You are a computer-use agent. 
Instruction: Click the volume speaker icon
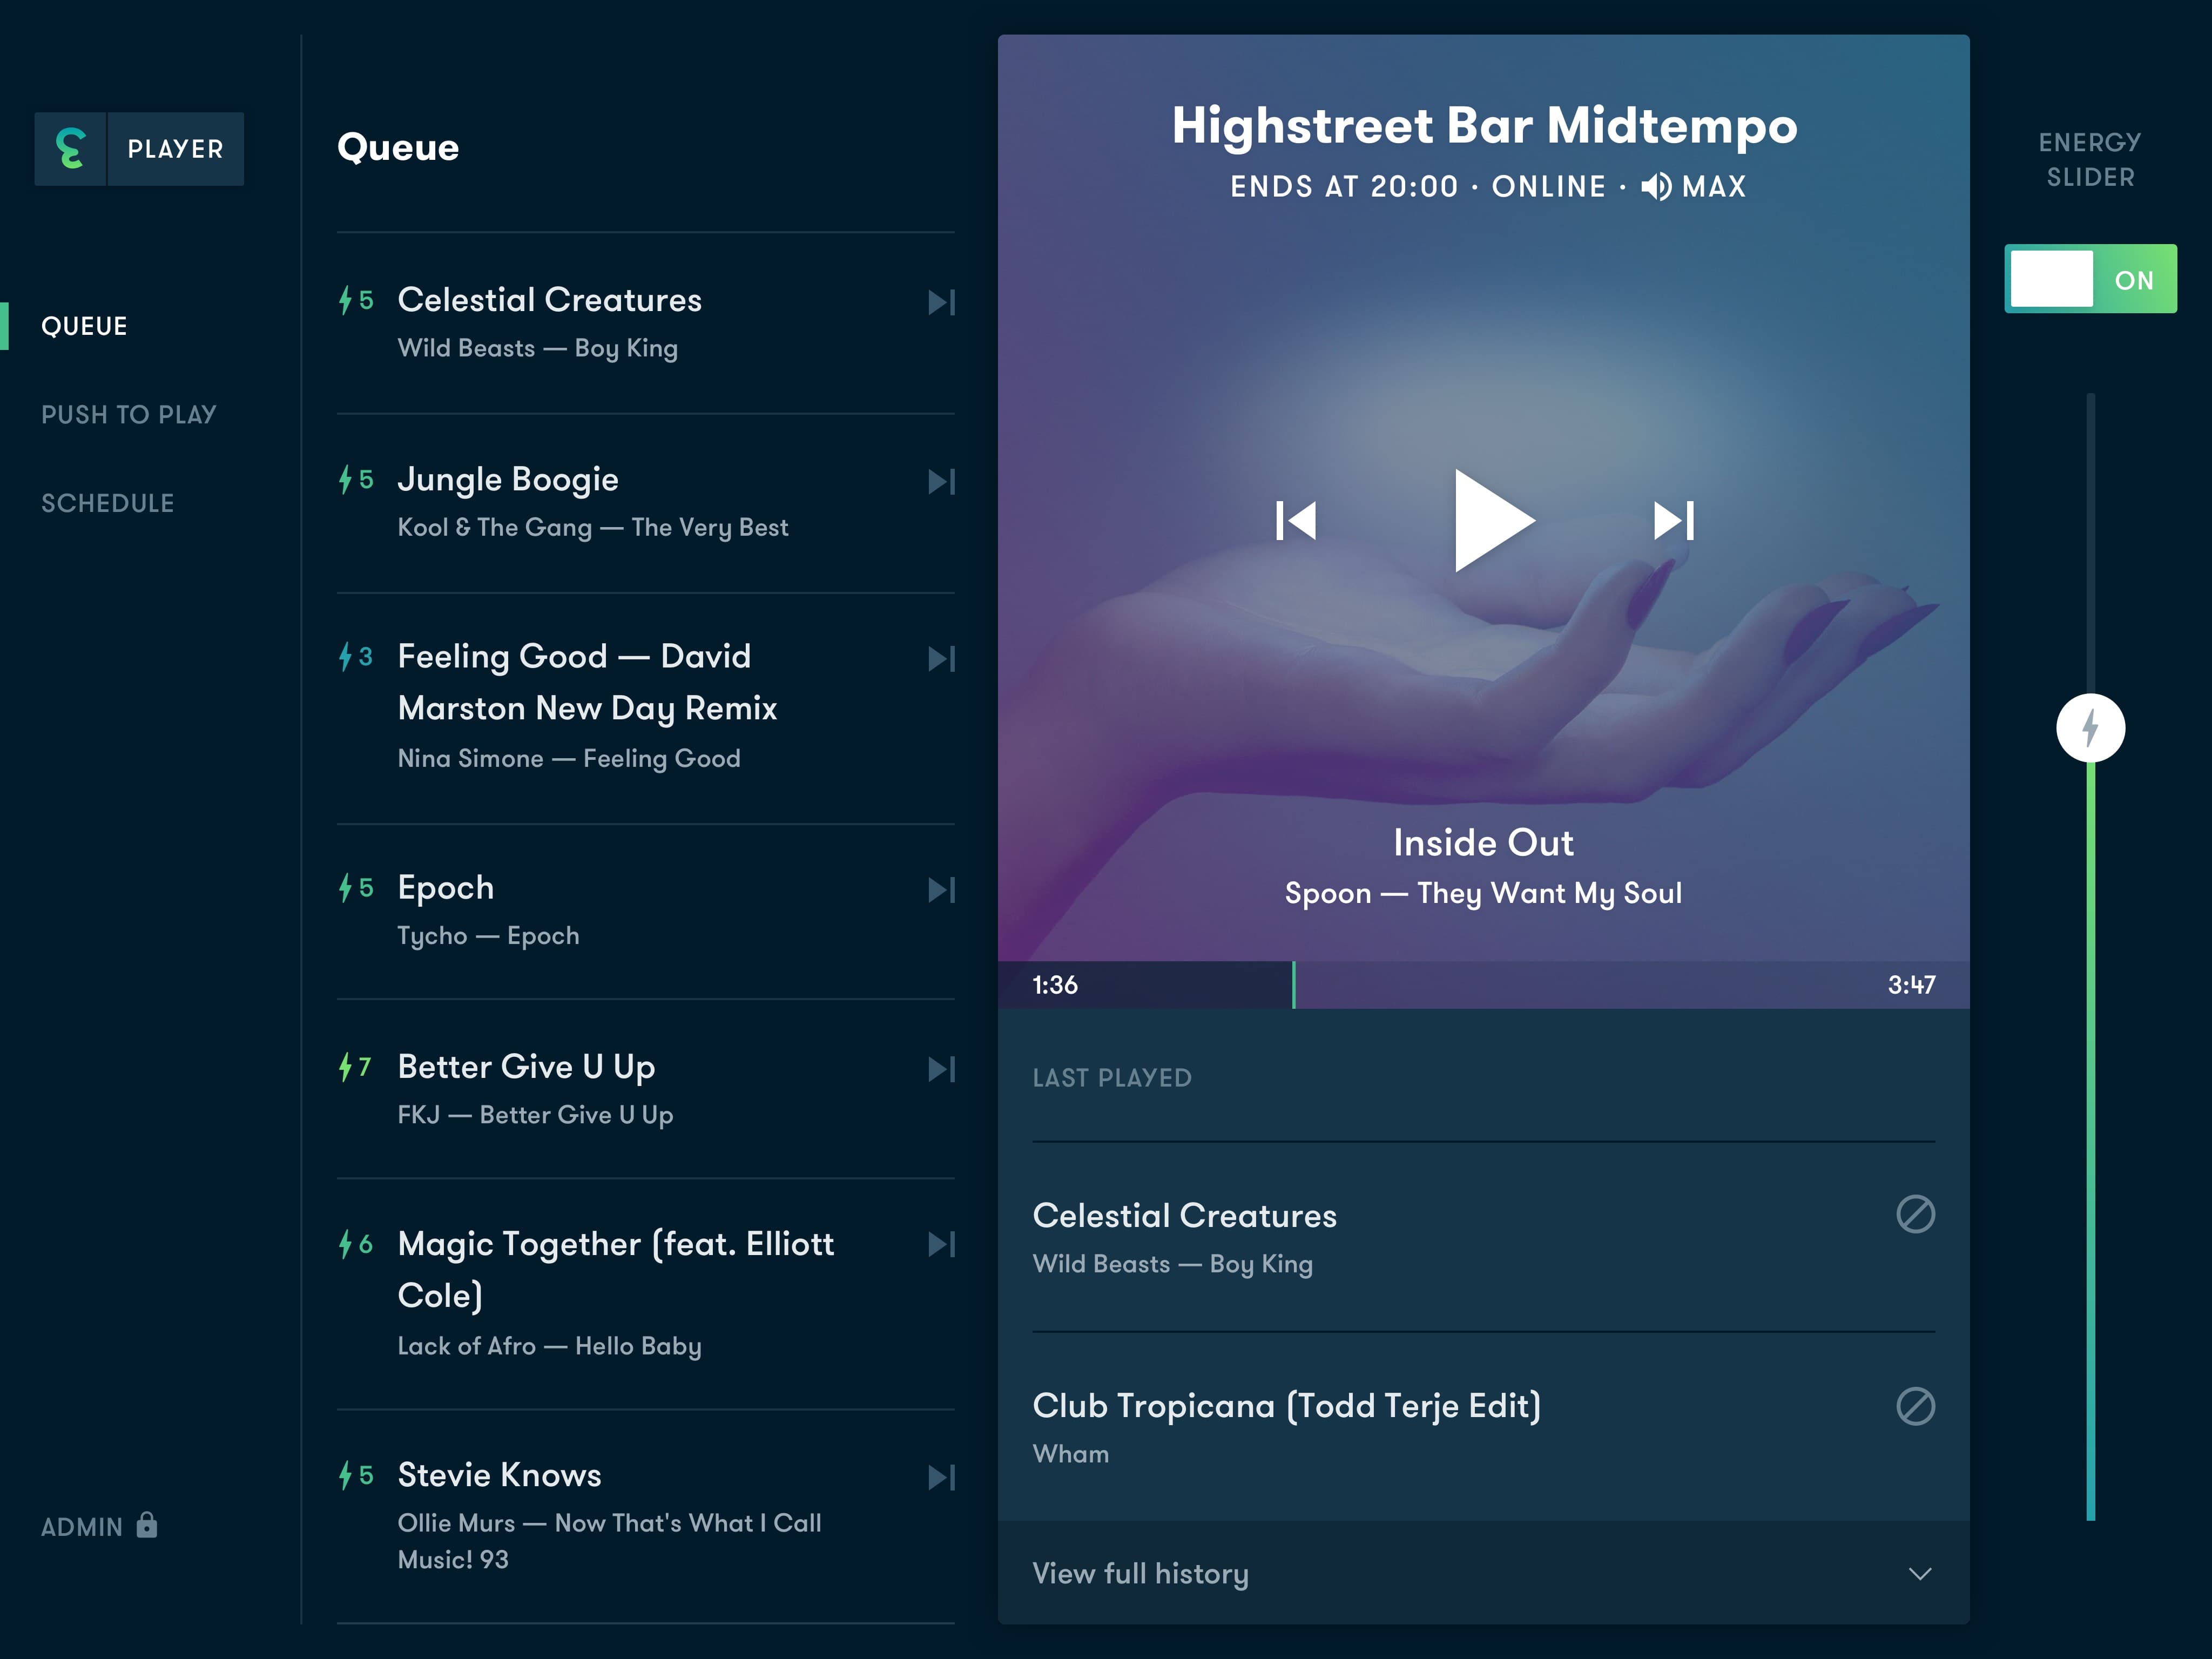tap(1655, 187)
